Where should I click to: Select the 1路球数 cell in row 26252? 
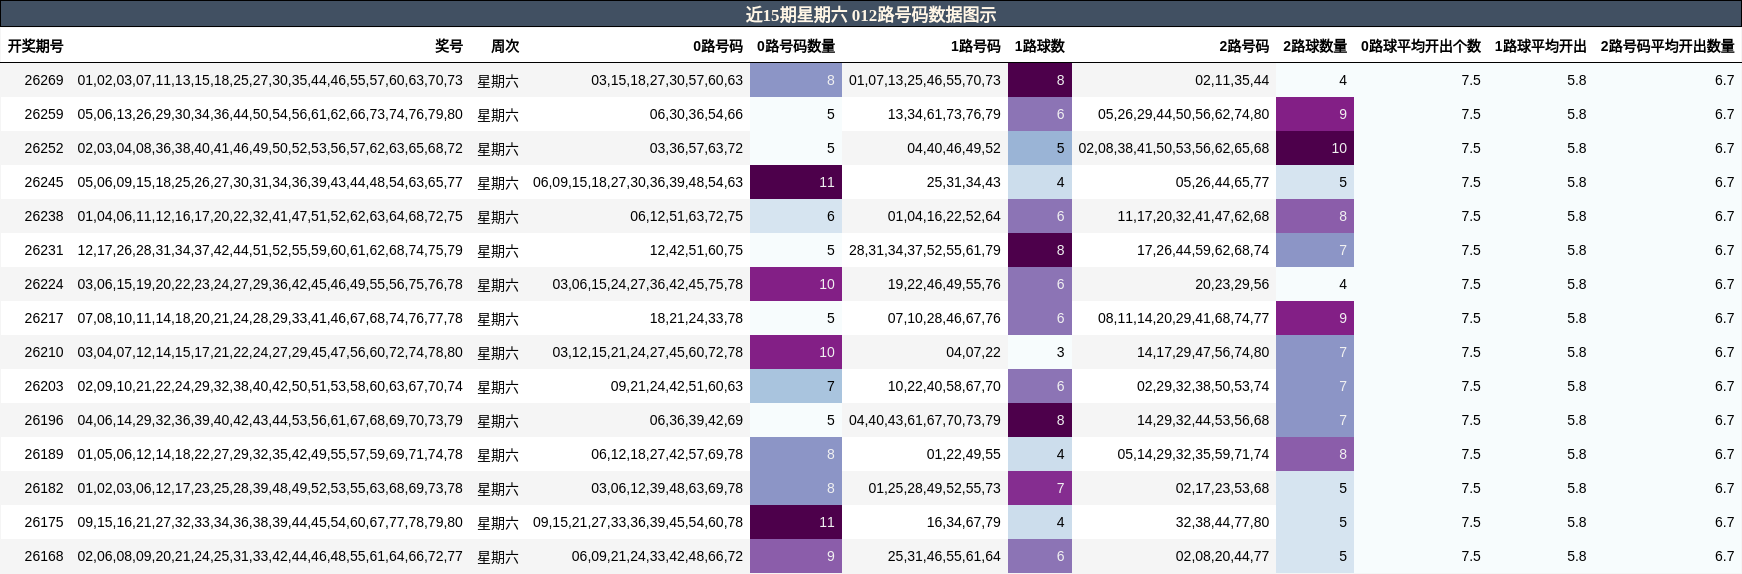(x=1040, y=148)
